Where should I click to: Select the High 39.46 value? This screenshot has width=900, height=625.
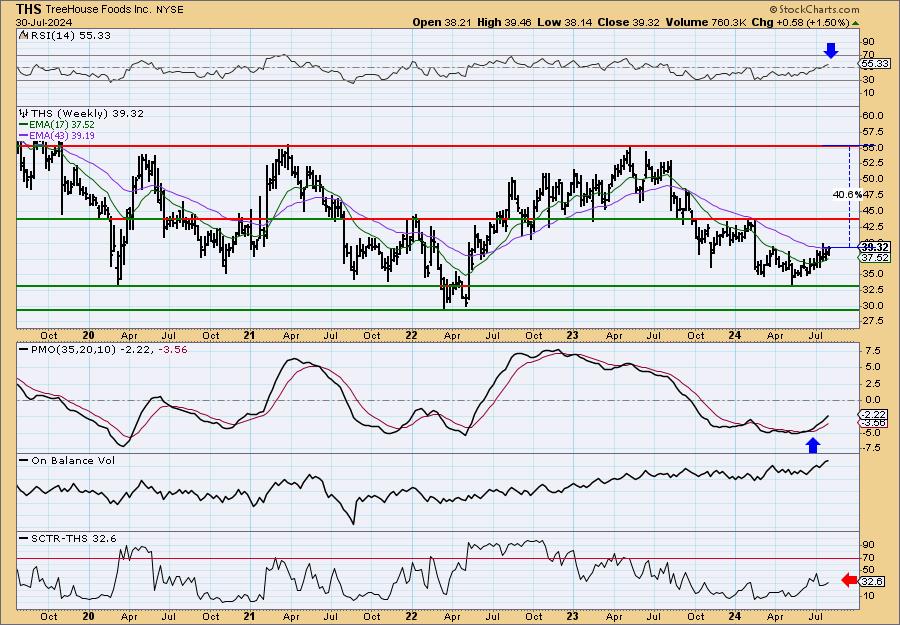coord(505,22)
